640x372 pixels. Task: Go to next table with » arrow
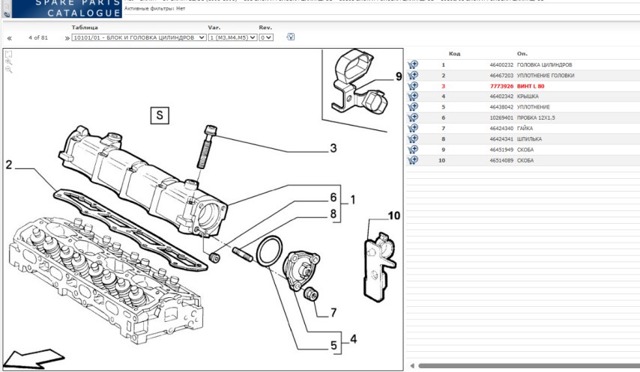pos(67,38)
